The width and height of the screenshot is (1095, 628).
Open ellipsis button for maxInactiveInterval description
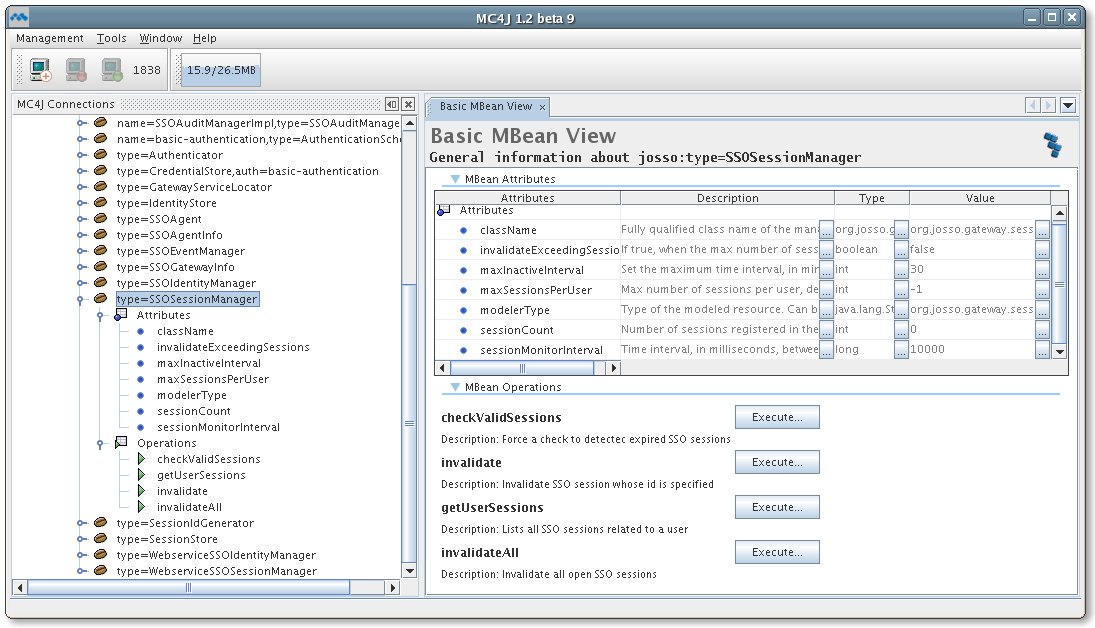click(826, 270)
